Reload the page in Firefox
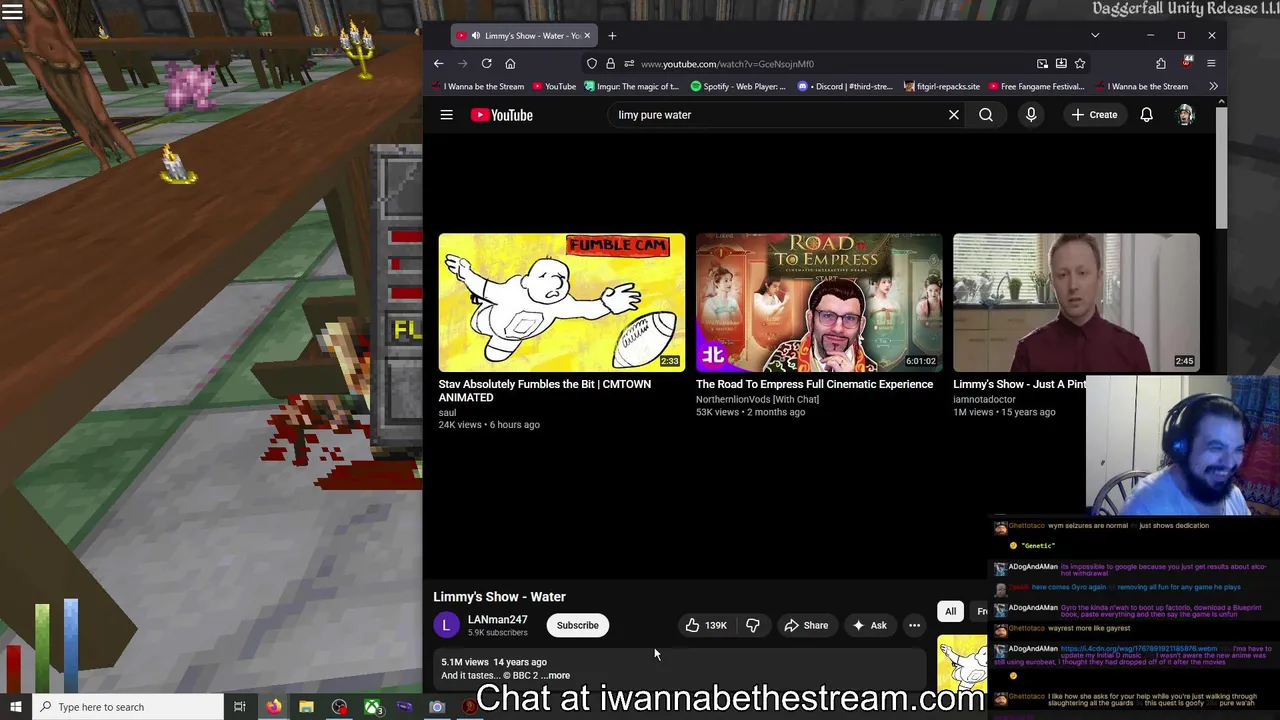1280x720 pixels. [486, 64]
